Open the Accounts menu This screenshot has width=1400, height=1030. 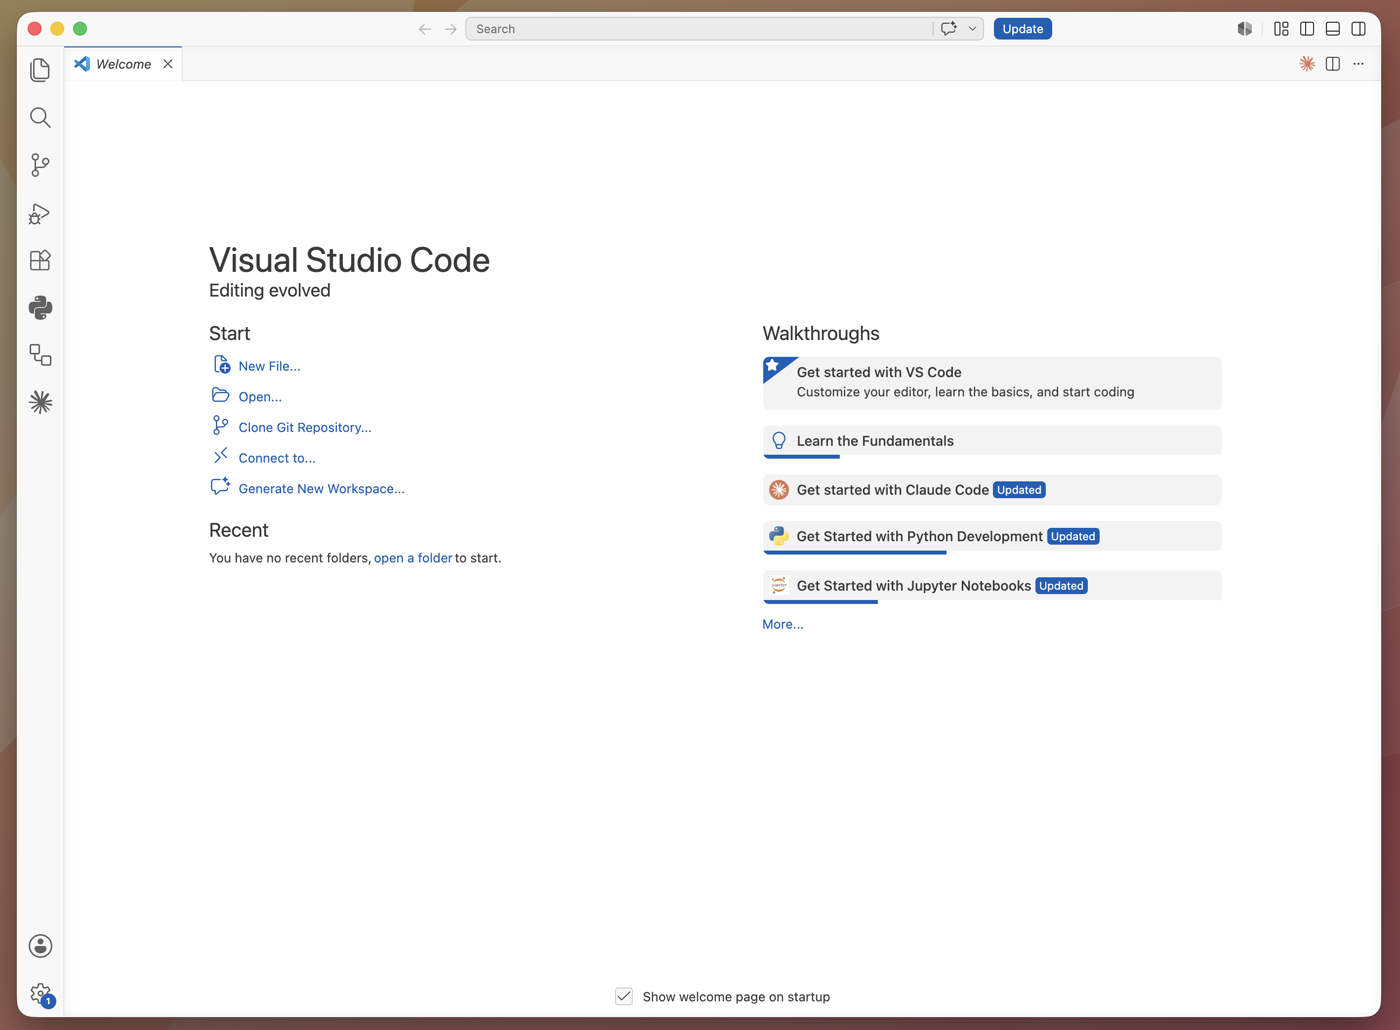(x=40, y=946)
